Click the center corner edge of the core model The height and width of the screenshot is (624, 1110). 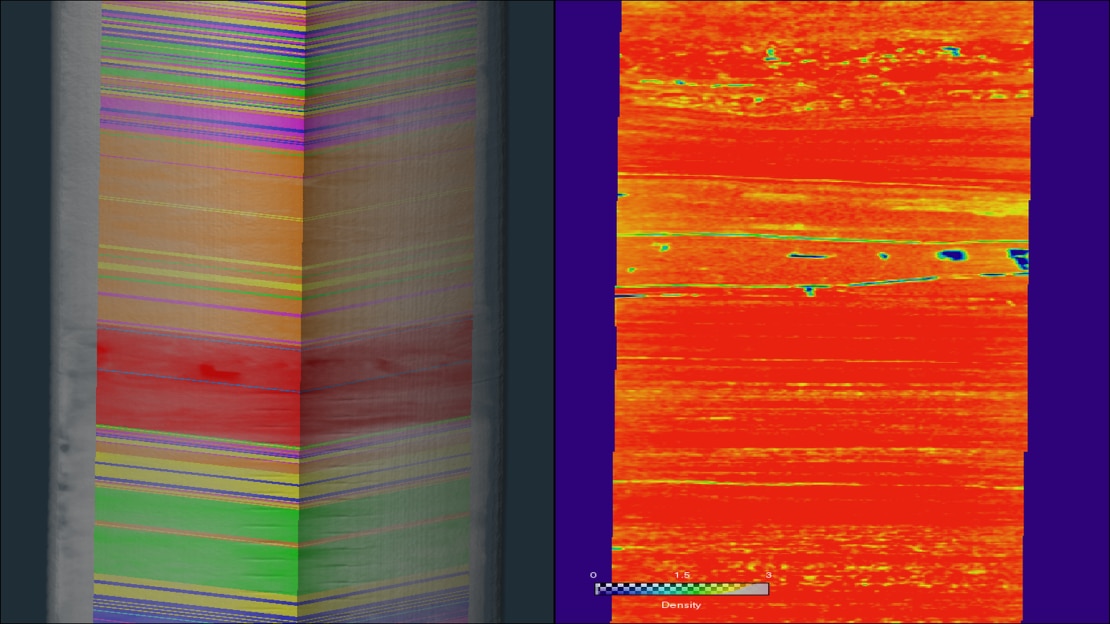pyautogui.click(x=302, y=300)
